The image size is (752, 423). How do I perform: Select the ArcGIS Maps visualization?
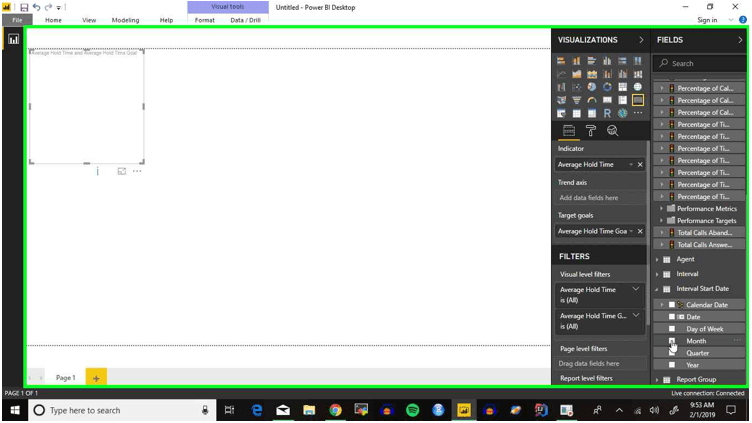click(623, 113)
